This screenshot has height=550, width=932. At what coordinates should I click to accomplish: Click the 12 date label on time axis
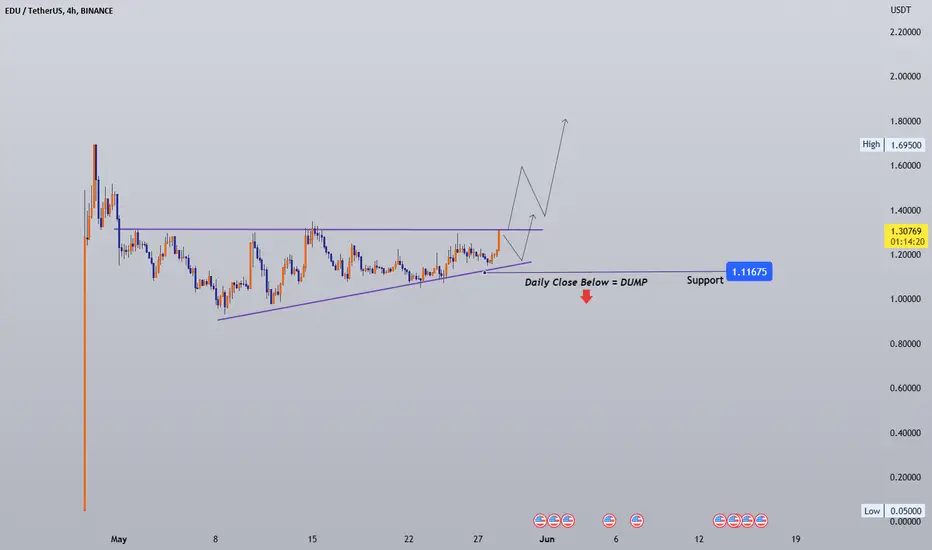699,539
